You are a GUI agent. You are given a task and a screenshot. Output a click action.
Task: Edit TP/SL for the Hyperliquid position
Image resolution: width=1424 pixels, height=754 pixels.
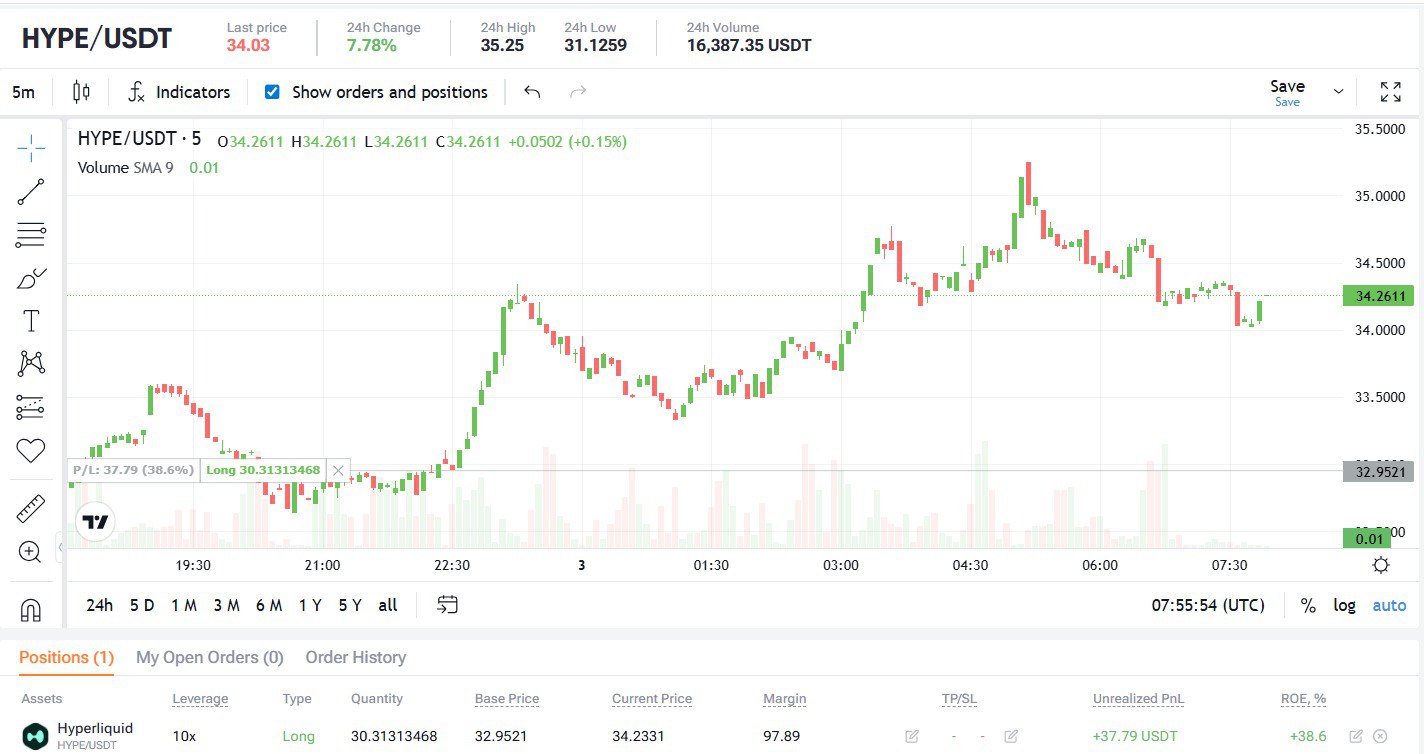pos(1011,736)
